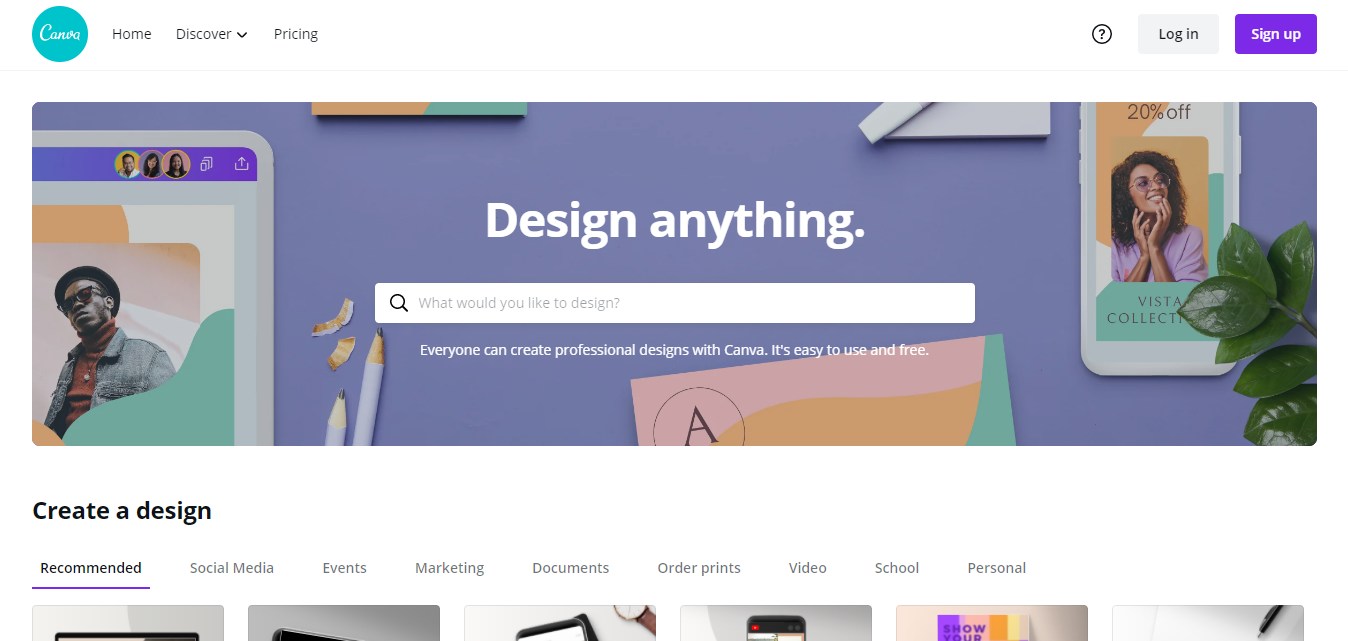Open the Marketing tab
Image resolution: width=1348 pixels, height=641 pixels.
point(449,568)
